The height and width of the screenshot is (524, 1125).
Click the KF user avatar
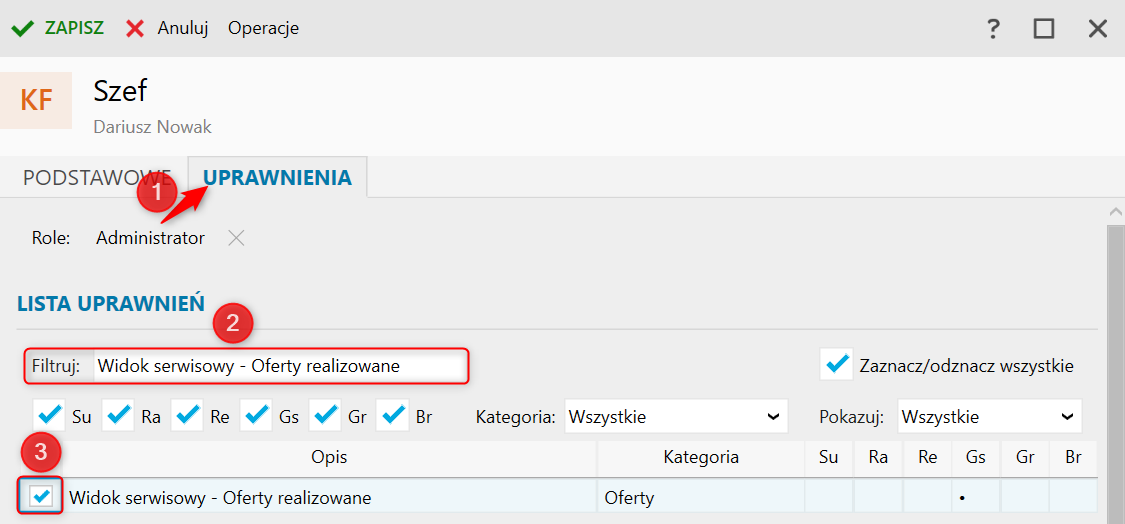click(36, 100)
